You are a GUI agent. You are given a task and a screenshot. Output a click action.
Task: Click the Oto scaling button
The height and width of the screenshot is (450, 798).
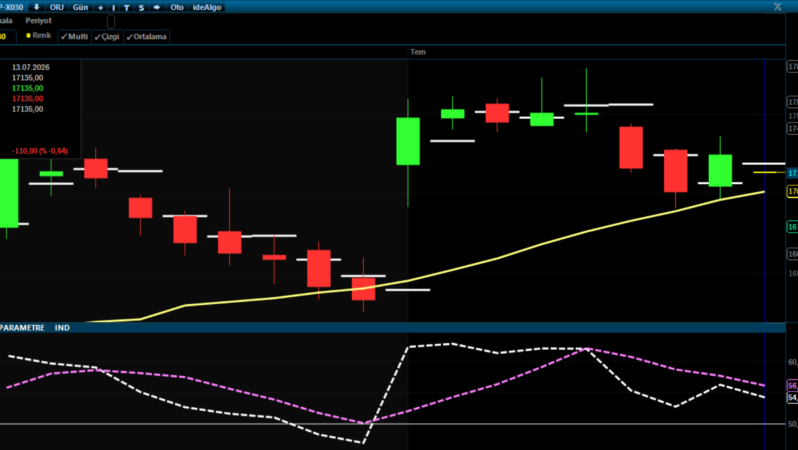177,7
